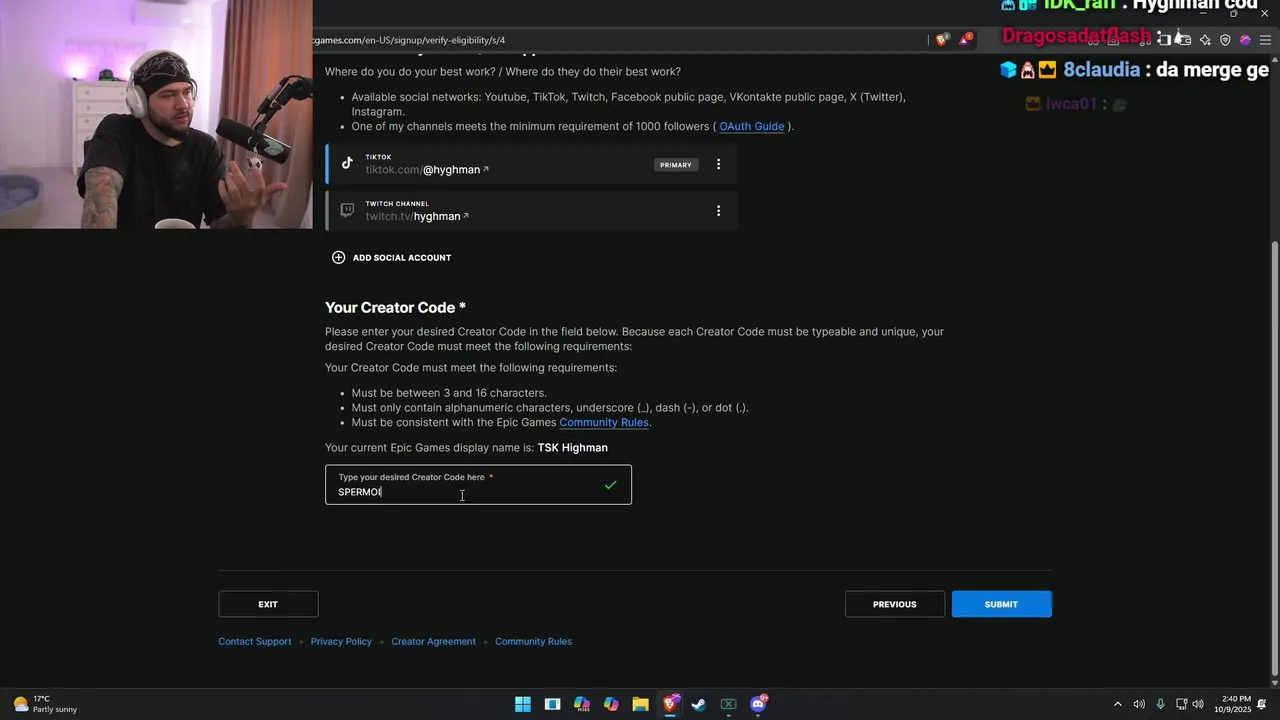Open Privacy Policy footer link
This screenshot has height=720, width=1280.
tap(341, 641)
